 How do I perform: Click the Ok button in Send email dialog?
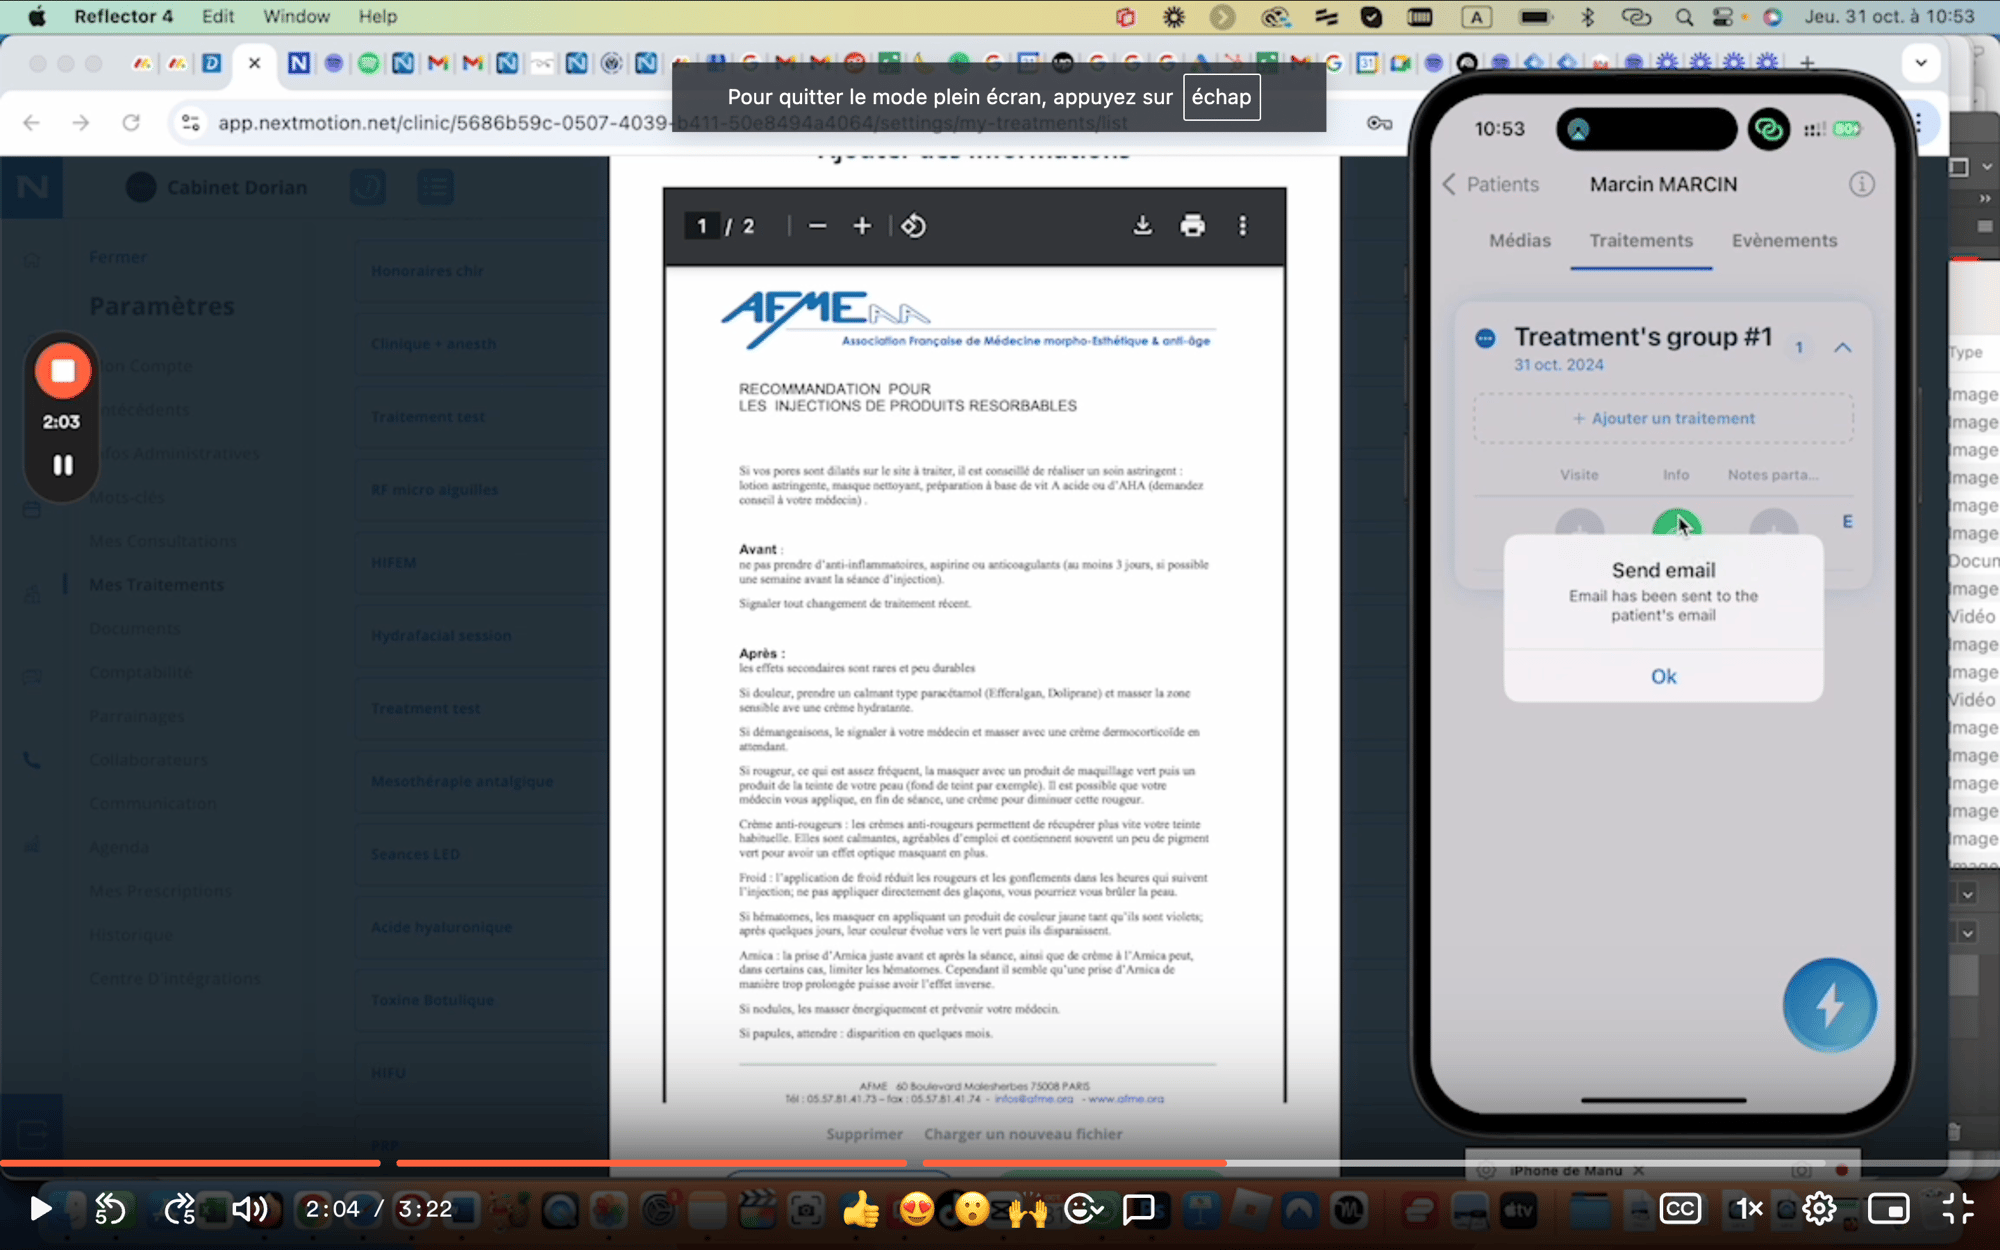1663,676
